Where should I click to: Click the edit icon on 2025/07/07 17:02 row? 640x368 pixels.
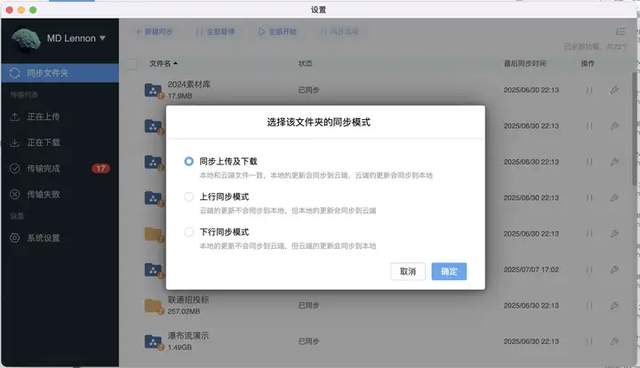[x=614, y=269]
